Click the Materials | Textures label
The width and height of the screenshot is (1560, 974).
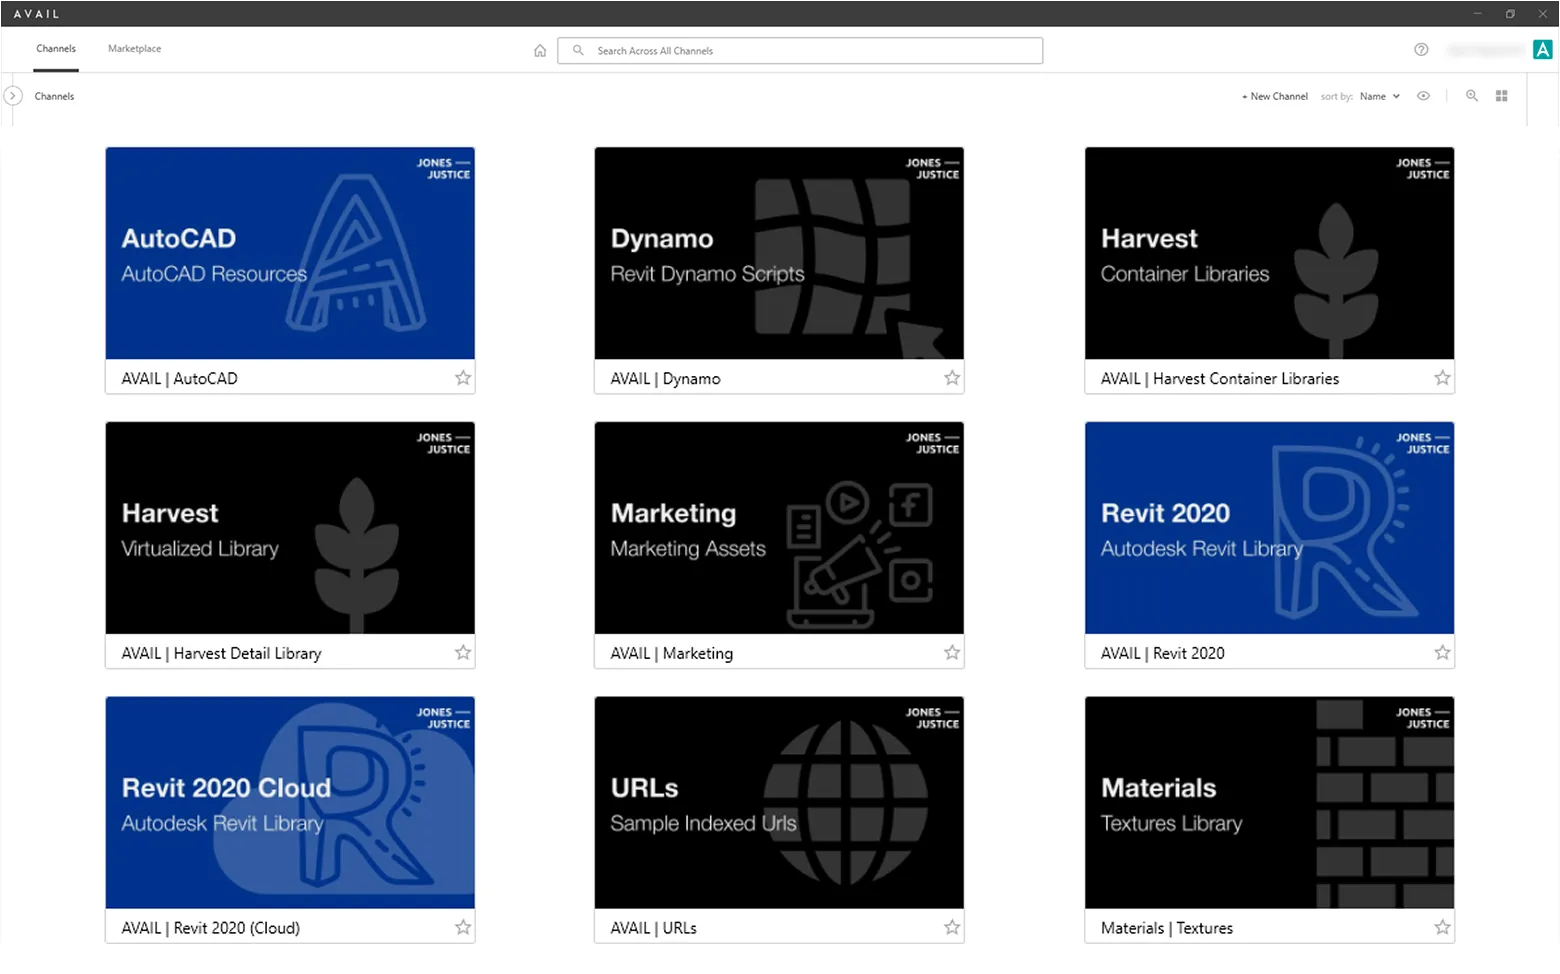tap(1167, 929)
